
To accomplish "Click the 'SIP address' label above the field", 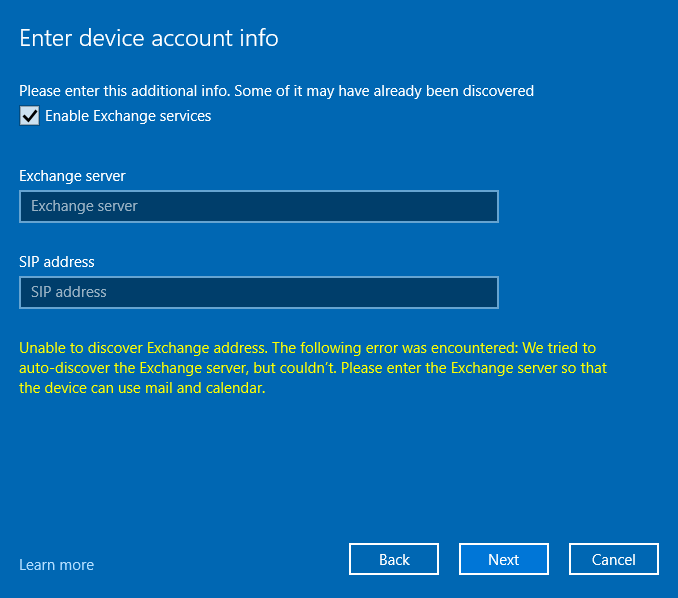I will click(x=57, y=262).
